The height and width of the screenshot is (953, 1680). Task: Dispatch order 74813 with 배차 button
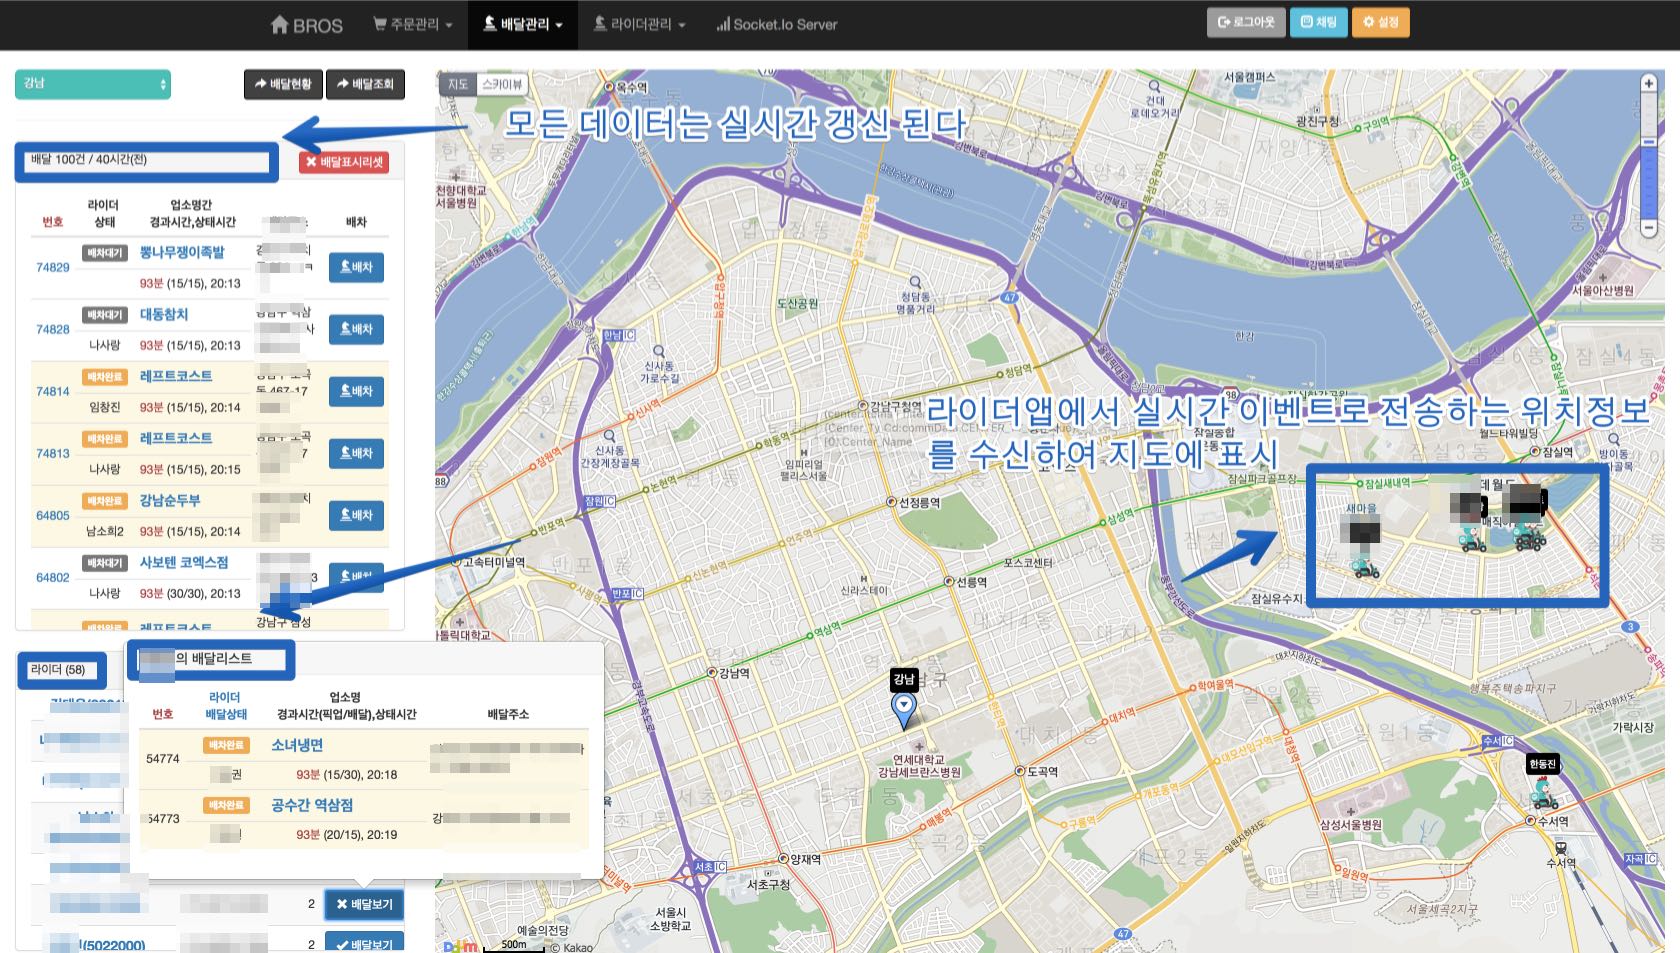(x=356, y=453)
